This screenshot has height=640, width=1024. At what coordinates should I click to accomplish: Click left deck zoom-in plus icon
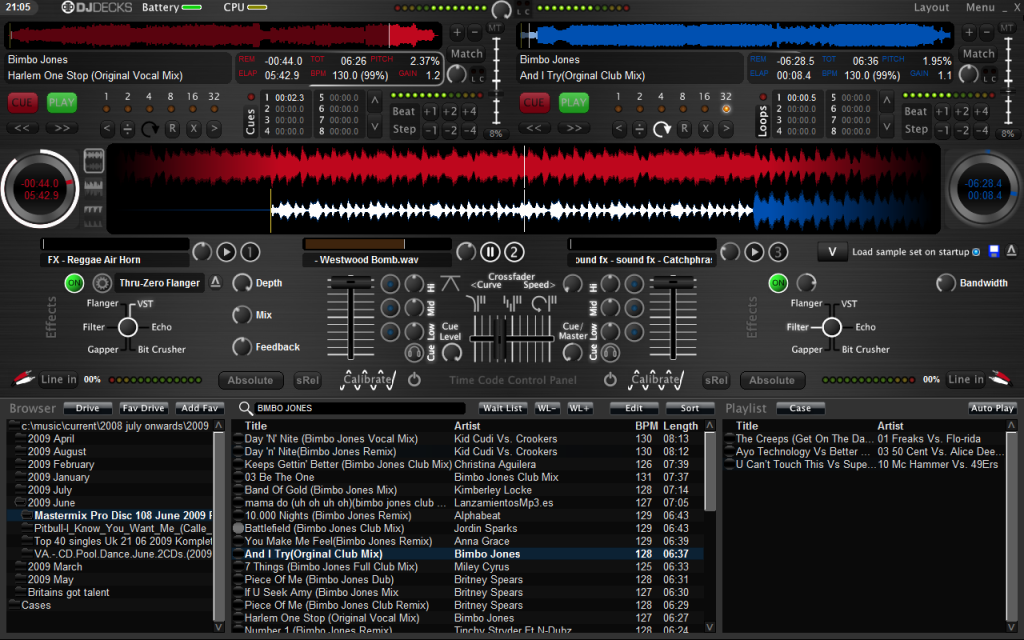tap(457, 31)
